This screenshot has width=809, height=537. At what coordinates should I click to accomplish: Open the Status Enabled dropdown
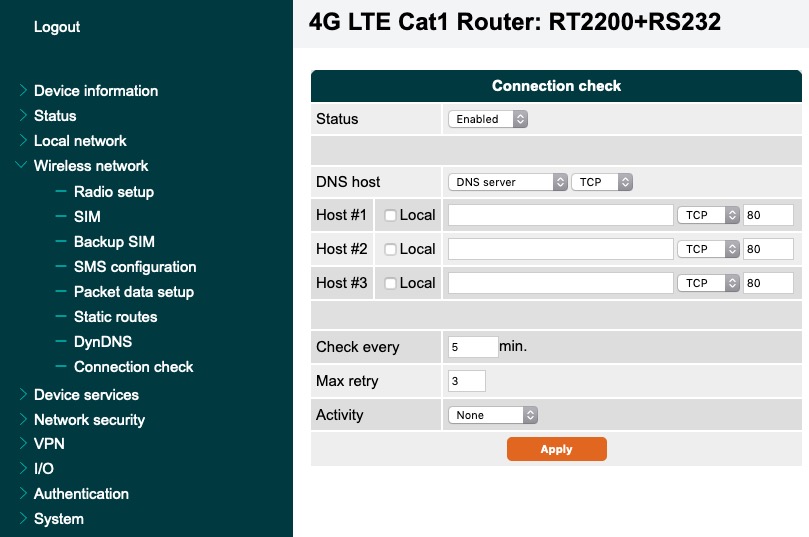(488, 119)
